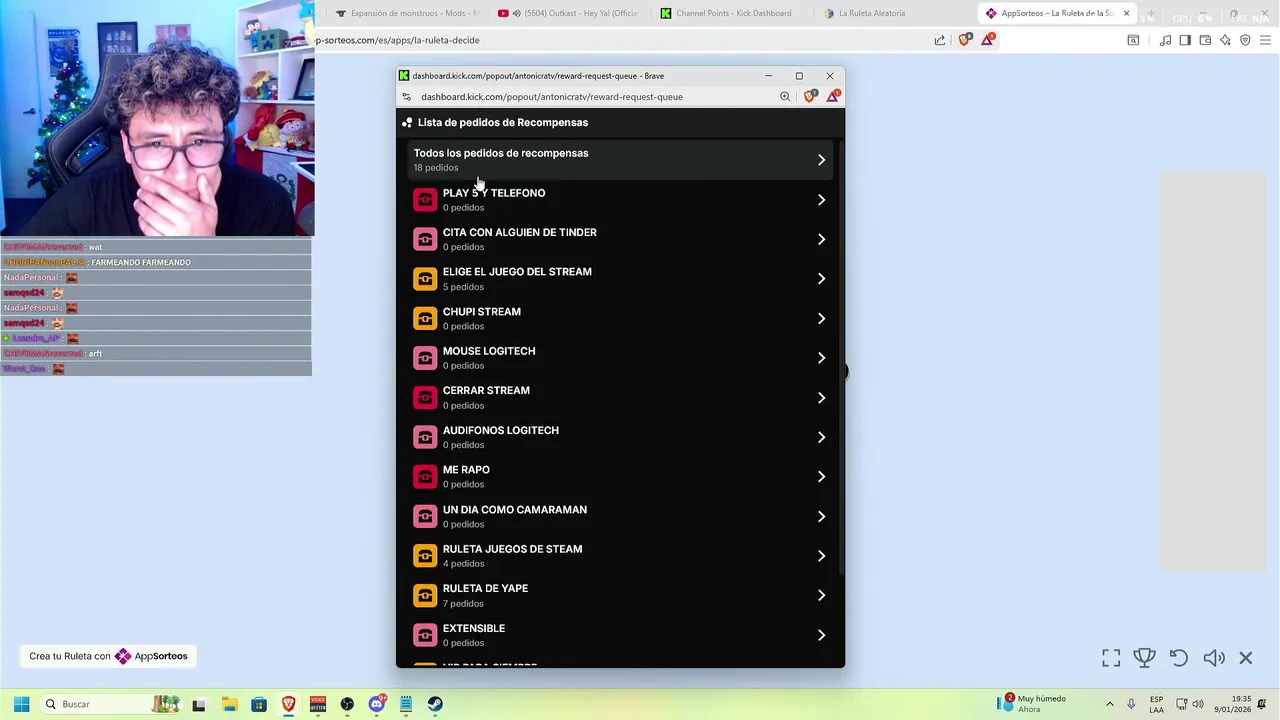
Task: Switch to Outkast Hey Ya YouTube tab
Action: pyautogui.click(x=568, y=13)
